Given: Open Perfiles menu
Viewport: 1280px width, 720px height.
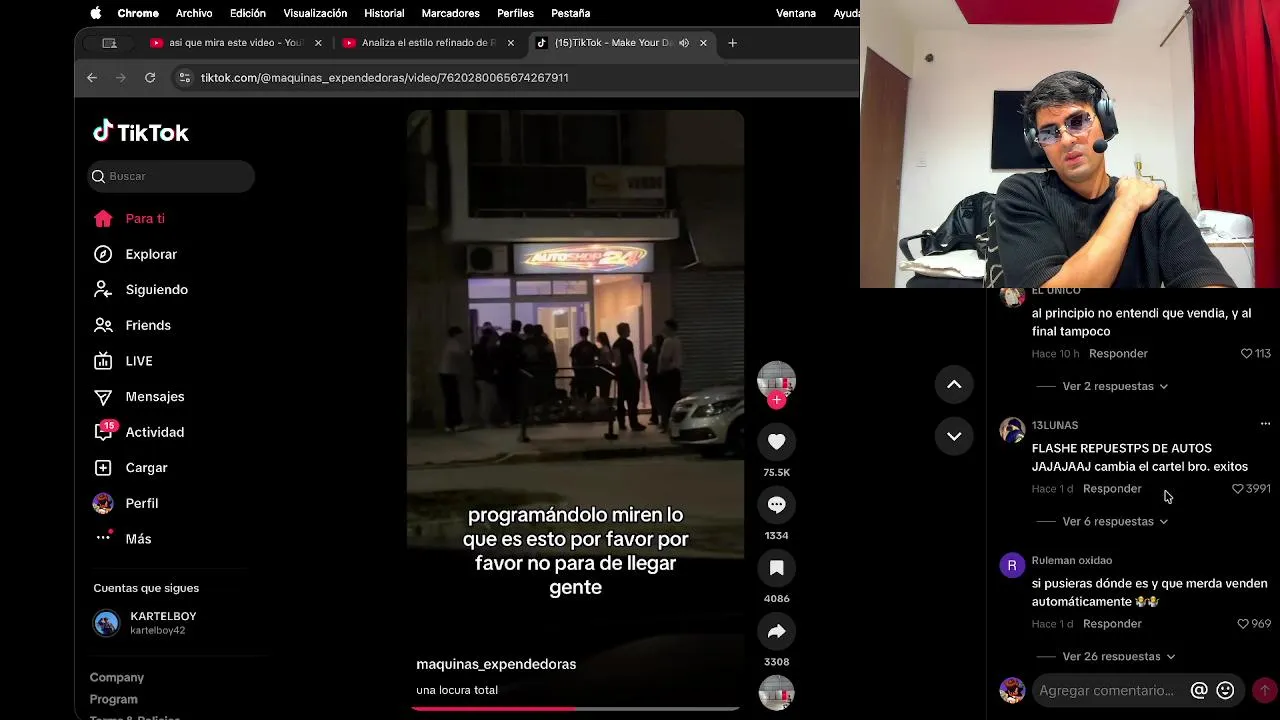Looking at the screenshot, I should click(x=516, y=13).
